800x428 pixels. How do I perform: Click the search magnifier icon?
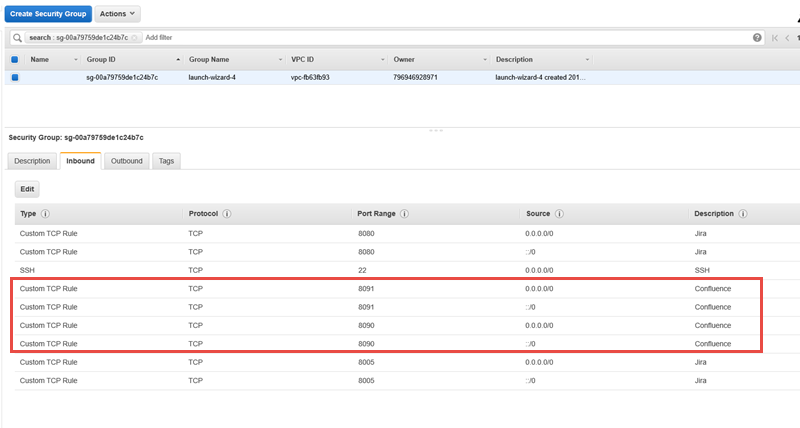(17, 38)
